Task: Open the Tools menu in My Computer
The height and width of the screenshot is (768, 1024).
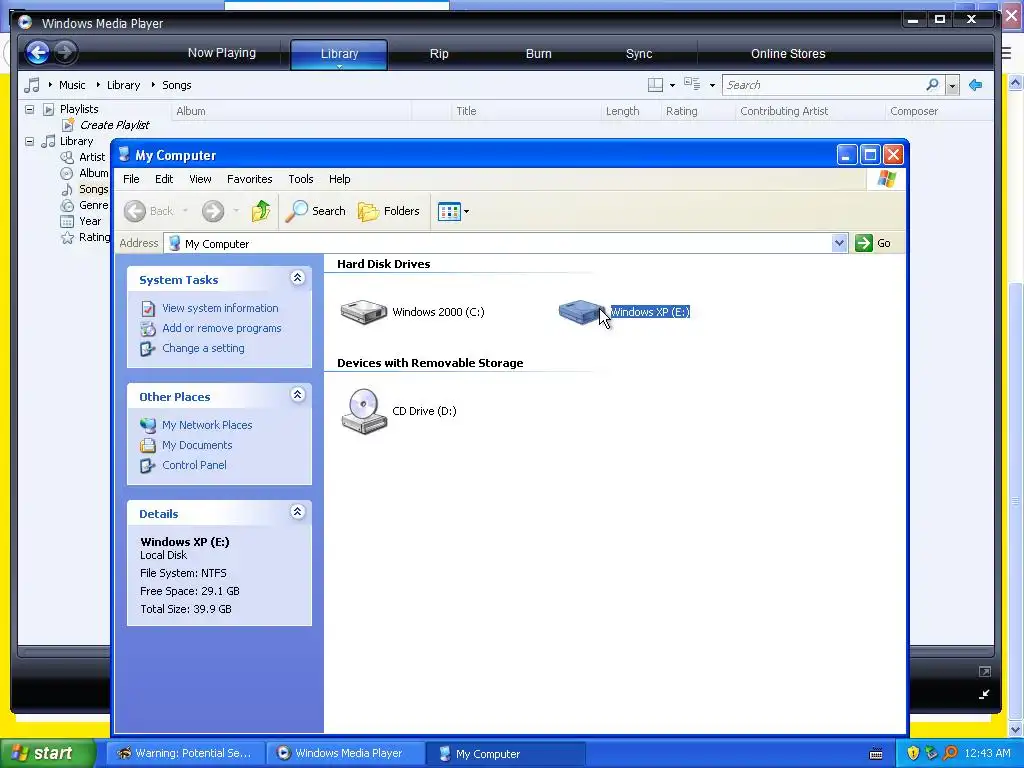Action: click(301, 179)
